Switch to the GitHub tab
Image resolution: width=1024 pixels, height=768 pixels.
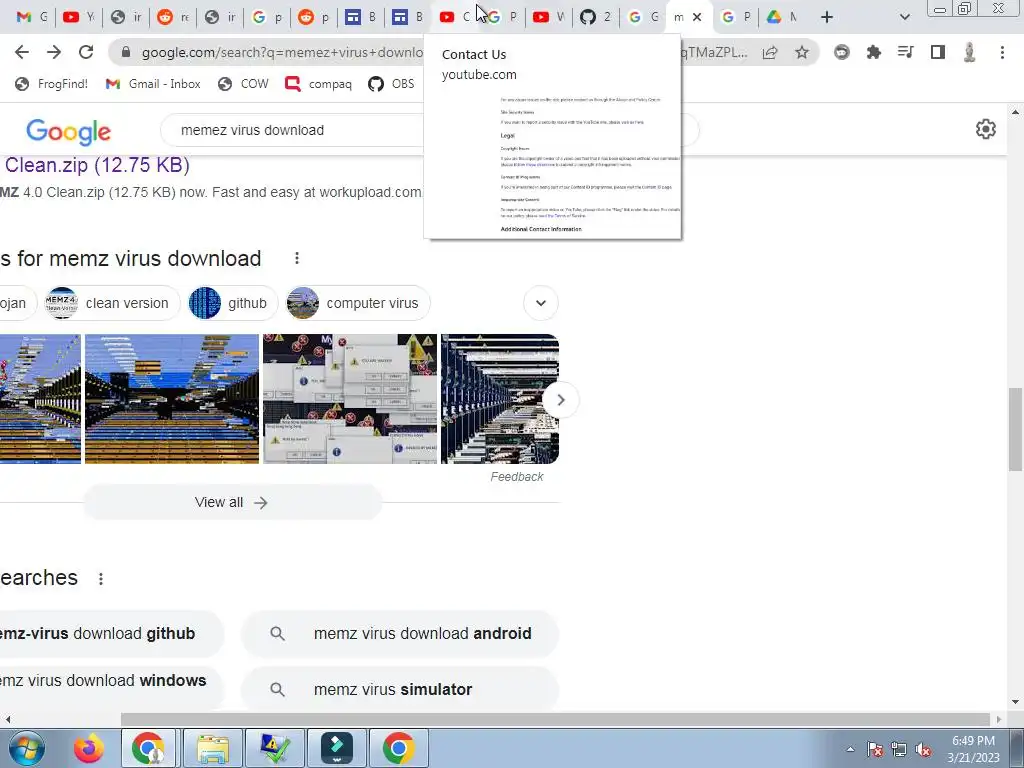click(596, 17)
